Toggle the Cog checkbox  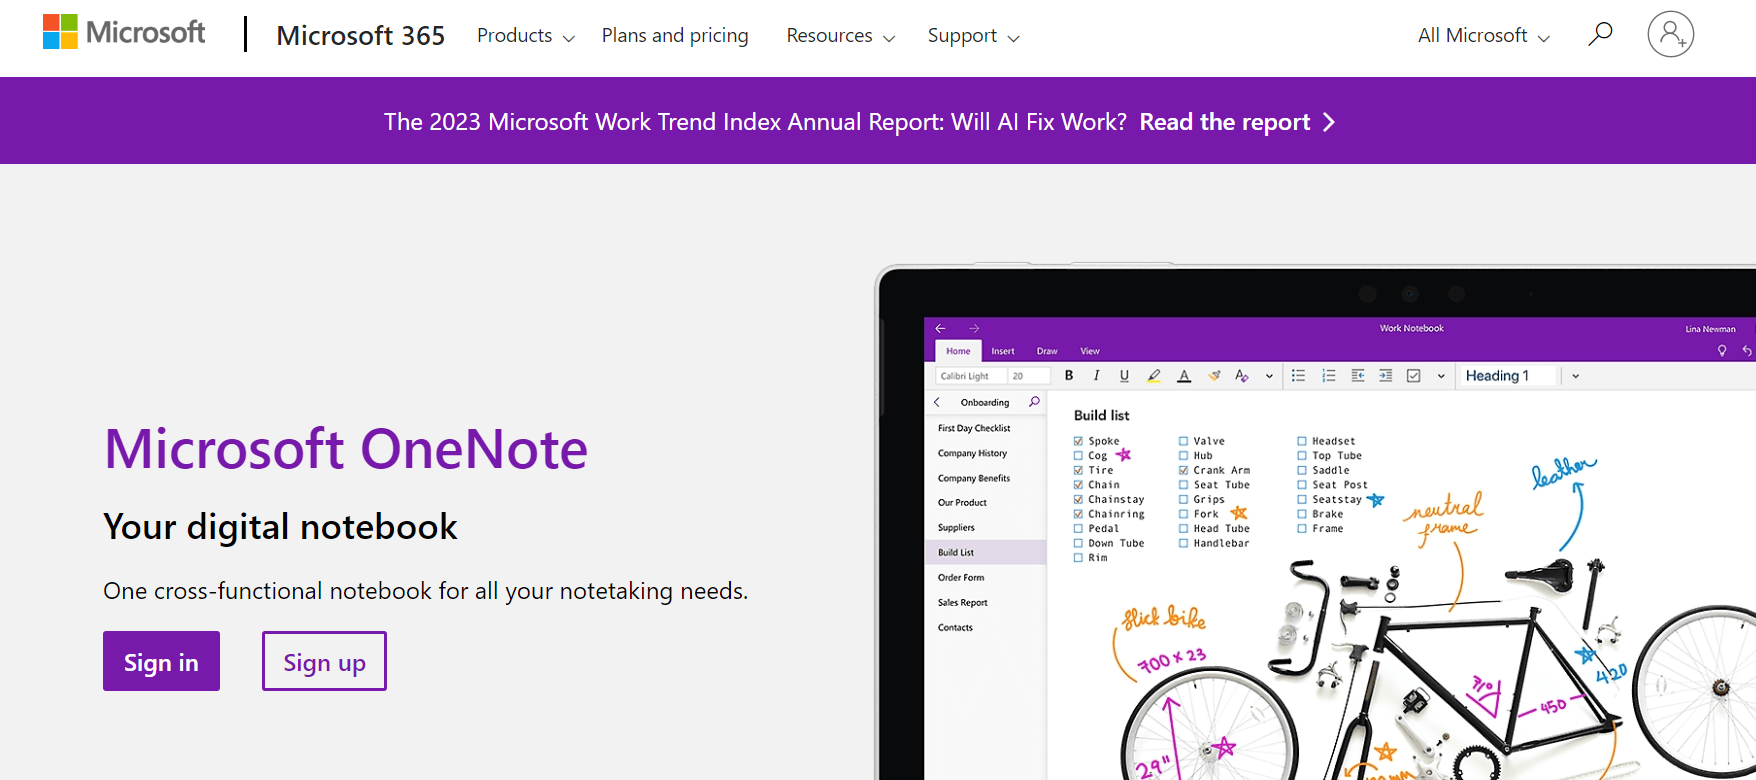click(x=1078, y=456)
